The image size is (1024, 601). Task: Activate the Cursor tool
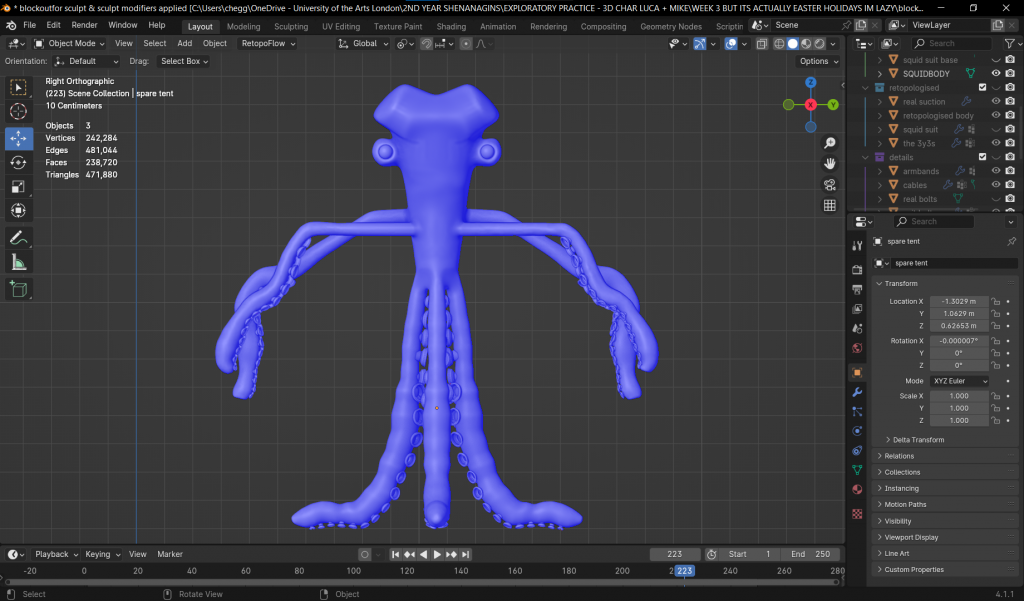[x=19, y=111]
